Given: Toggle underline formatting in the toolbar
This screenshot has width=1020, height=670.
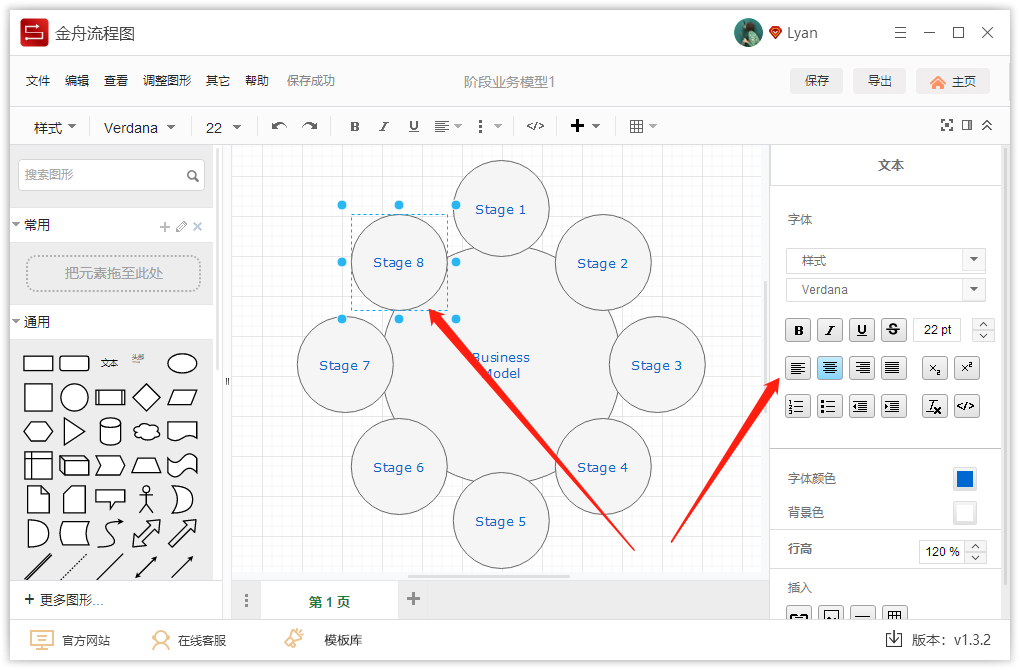Looking at the screenshot, I should (x=413, y=125).
